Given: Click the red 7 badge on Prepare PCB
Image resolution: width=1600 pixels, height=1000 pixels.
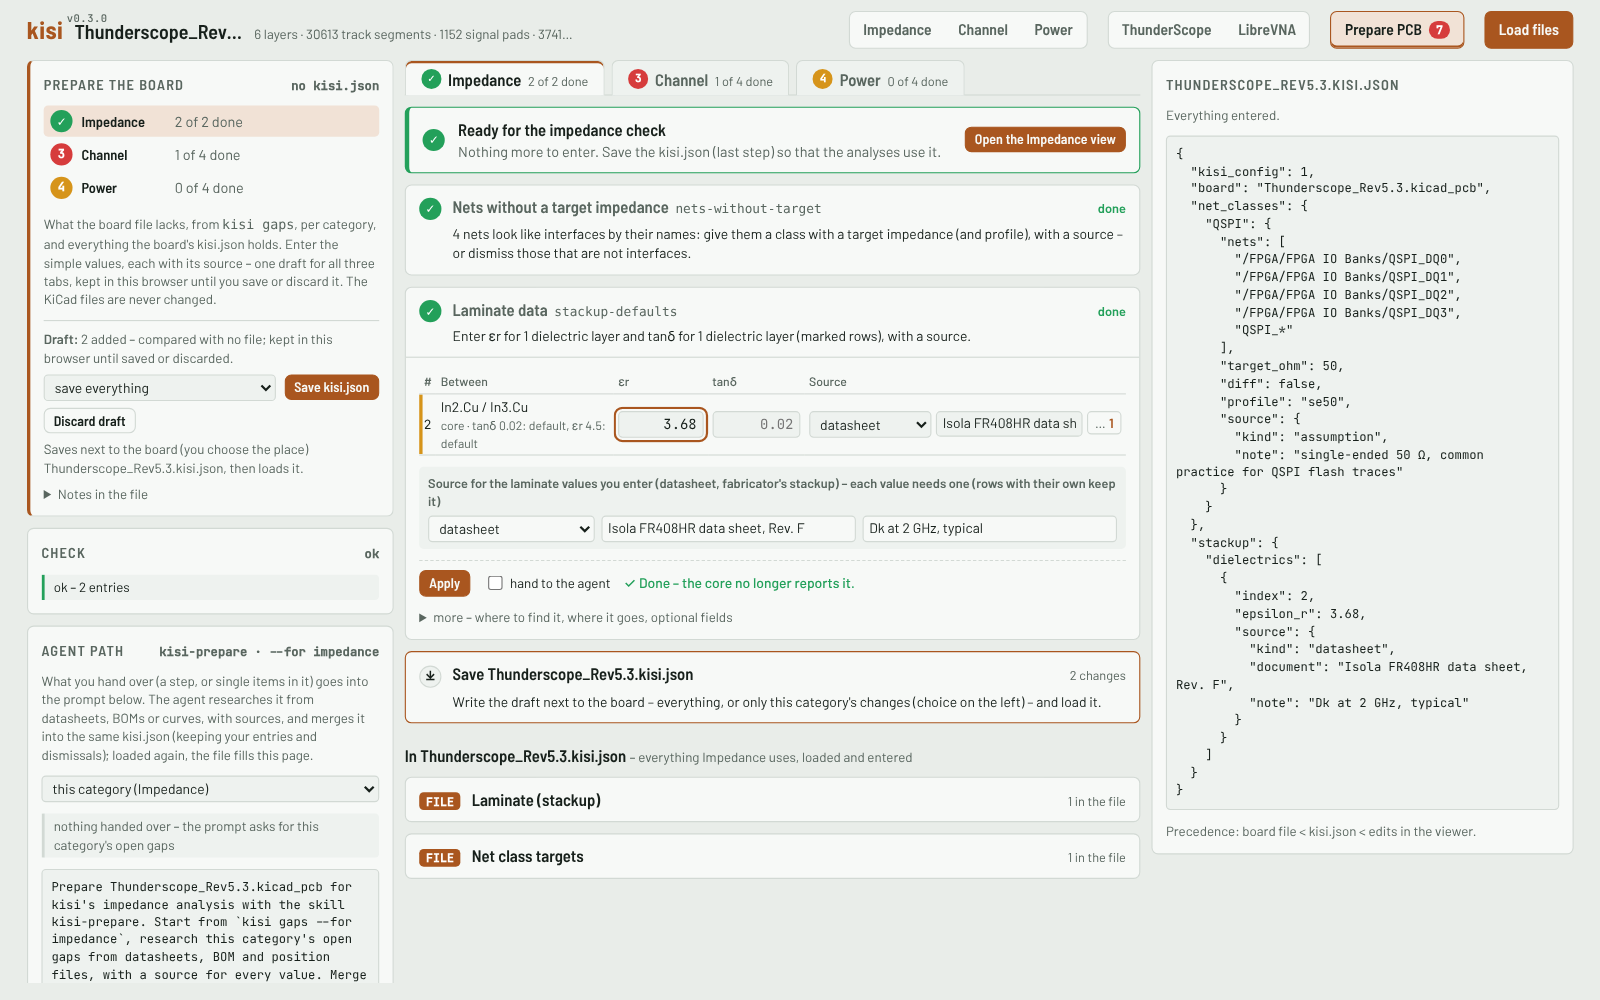Looking at the screenshot, I should pos(1439,30).
